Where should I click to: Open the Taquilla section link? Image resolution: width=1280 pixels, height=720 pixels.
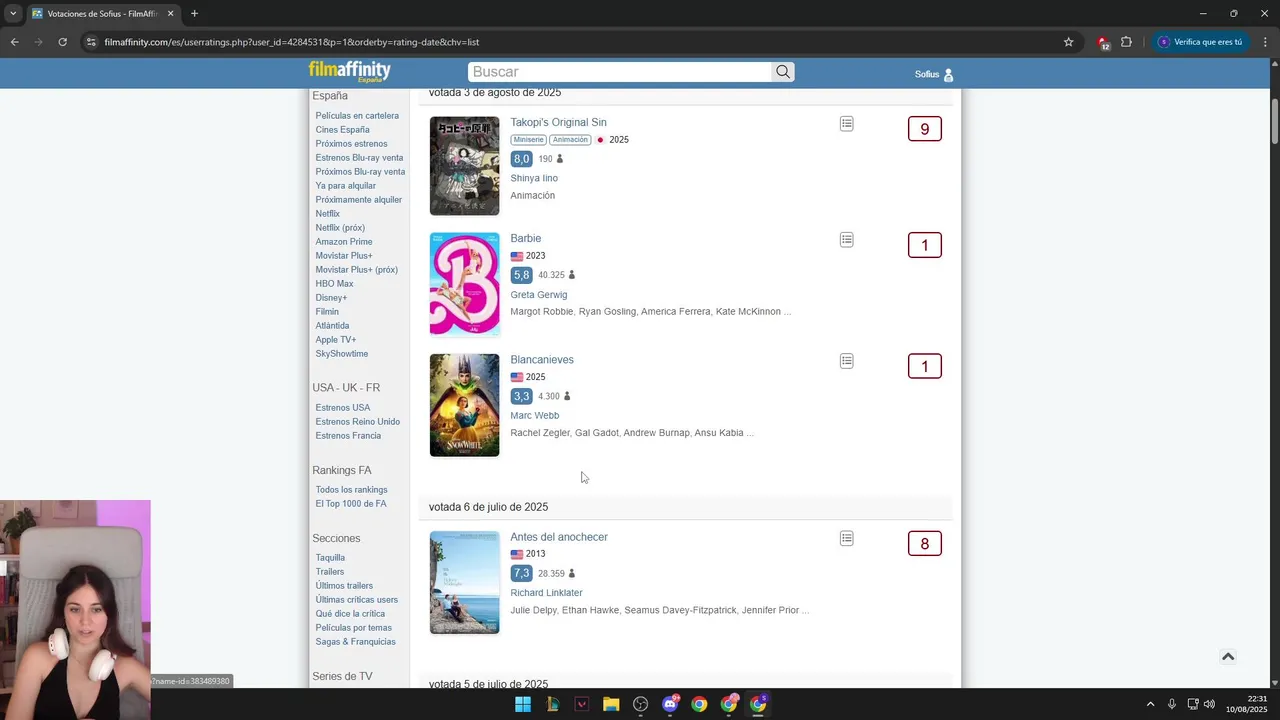(x=330, y=558)
